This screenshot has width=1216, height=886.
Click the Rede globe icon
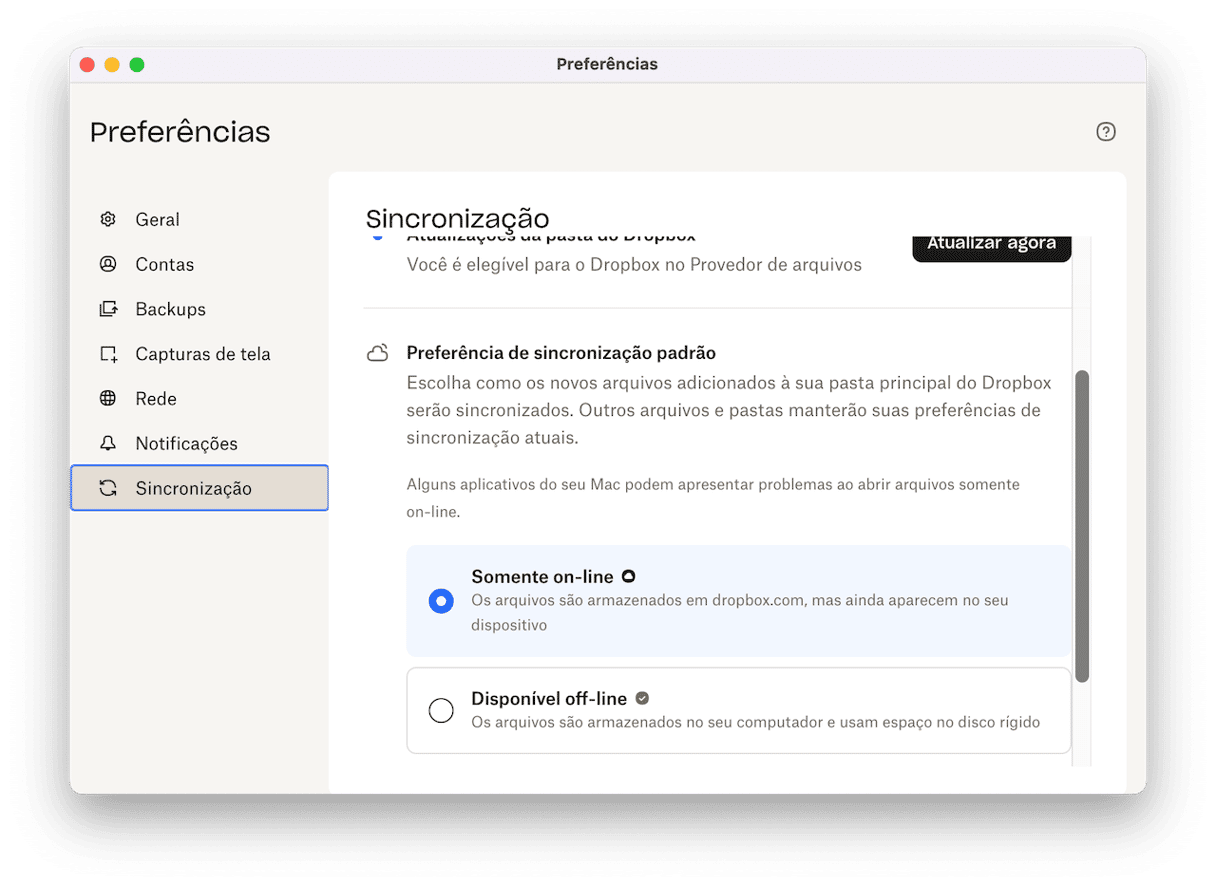tap(108, 399)
